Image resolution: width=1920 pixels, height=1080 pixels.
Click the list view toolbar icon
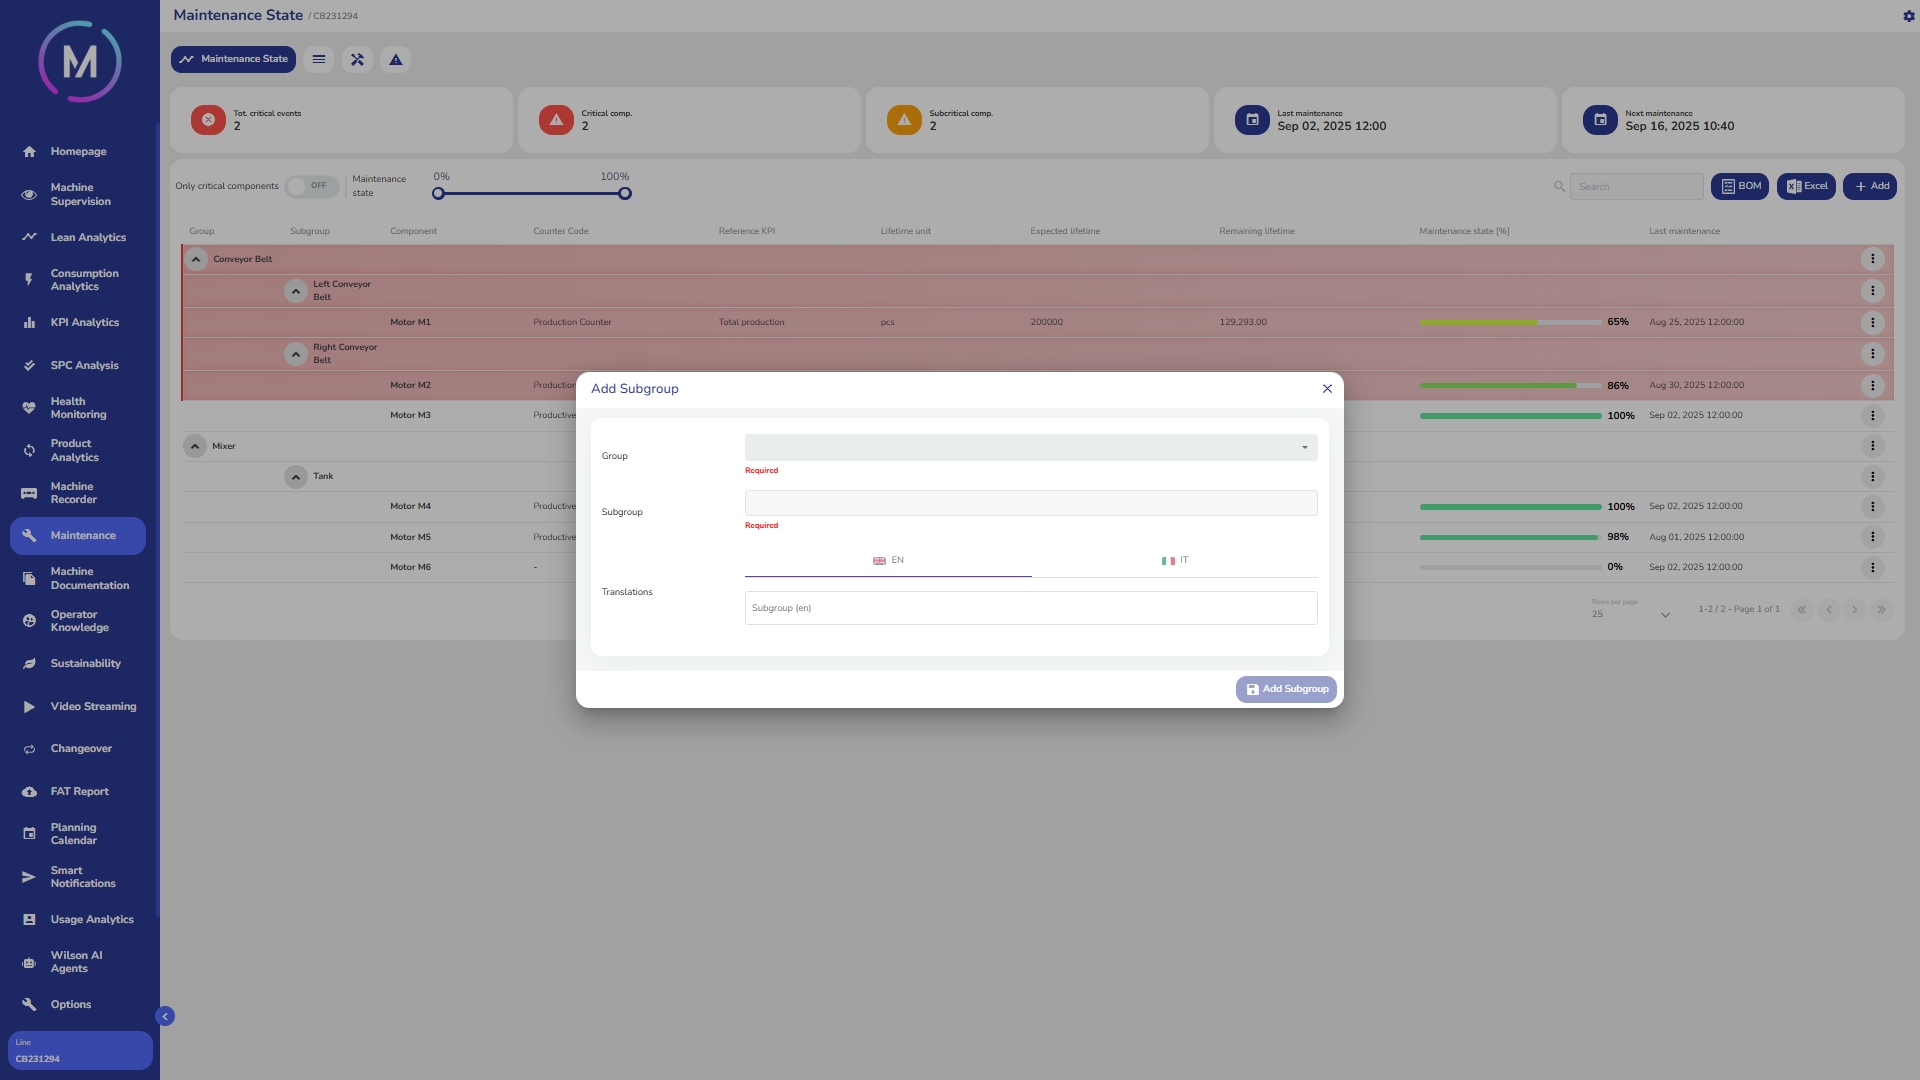coord(319,60)
